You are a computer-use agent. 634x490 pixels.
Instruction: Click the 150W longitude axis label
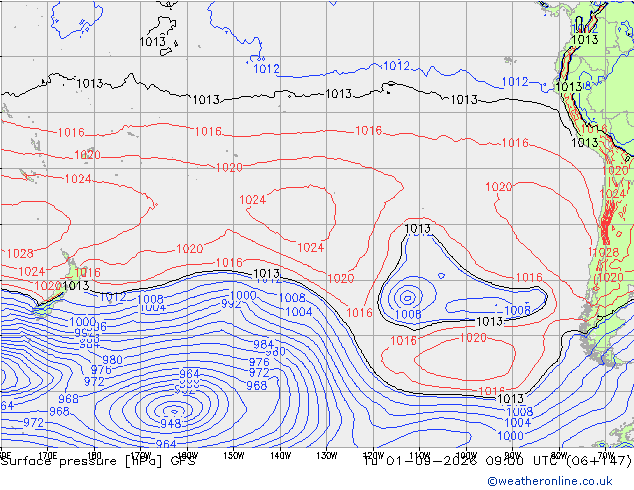[234, 456]
